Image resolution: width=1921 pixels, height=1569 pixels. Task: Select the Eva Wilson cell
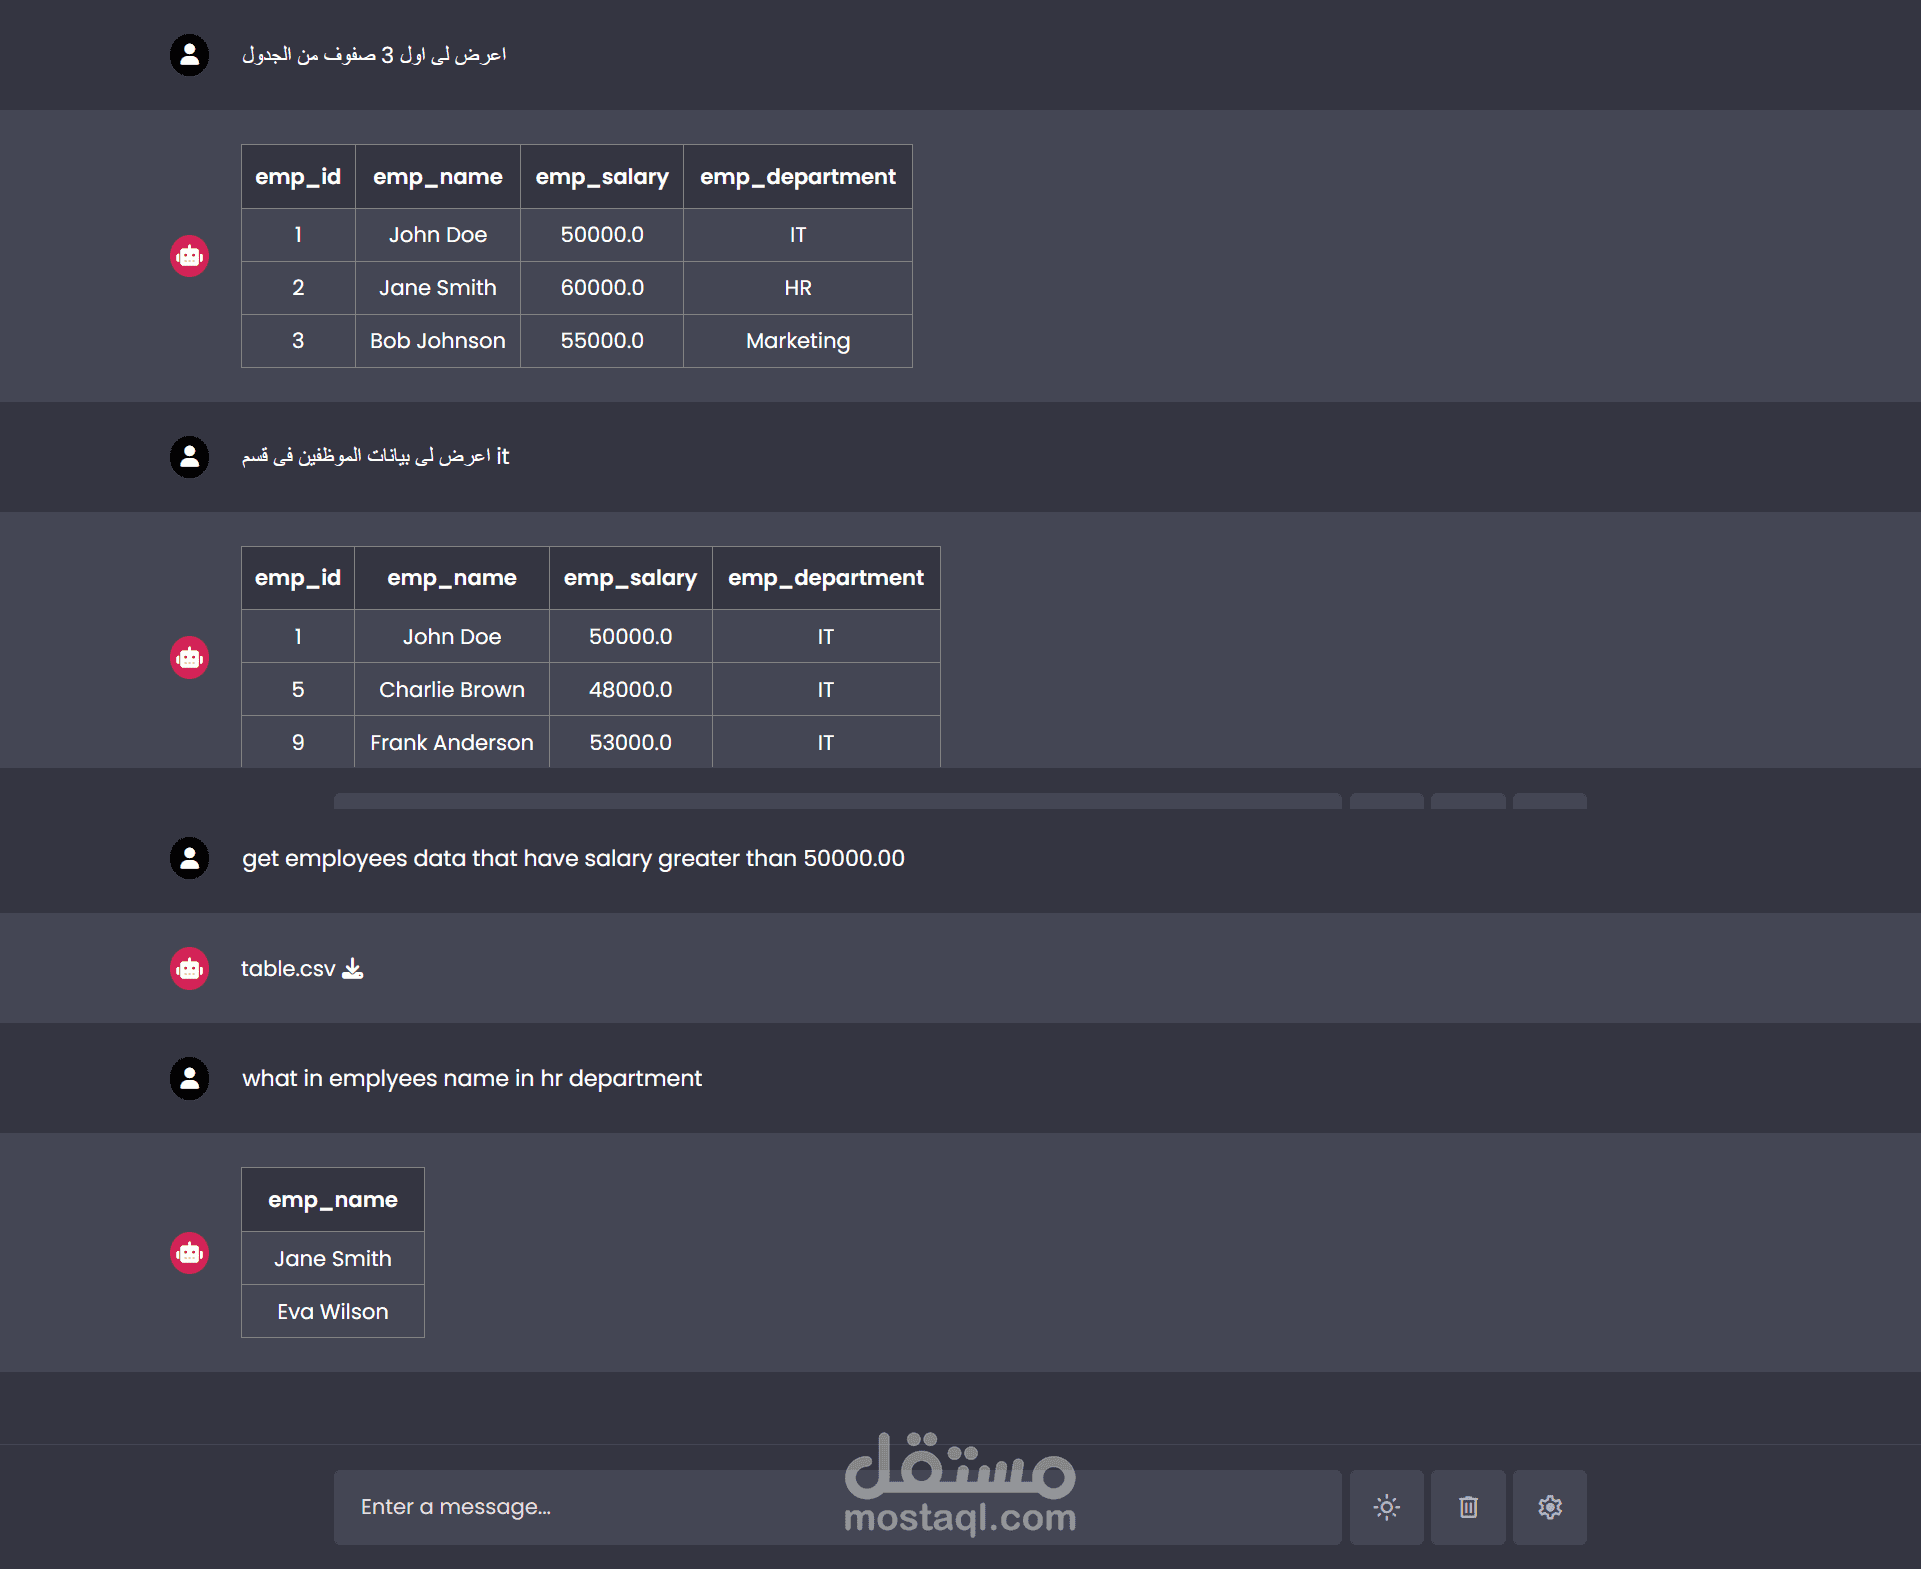pos(332,1311)
